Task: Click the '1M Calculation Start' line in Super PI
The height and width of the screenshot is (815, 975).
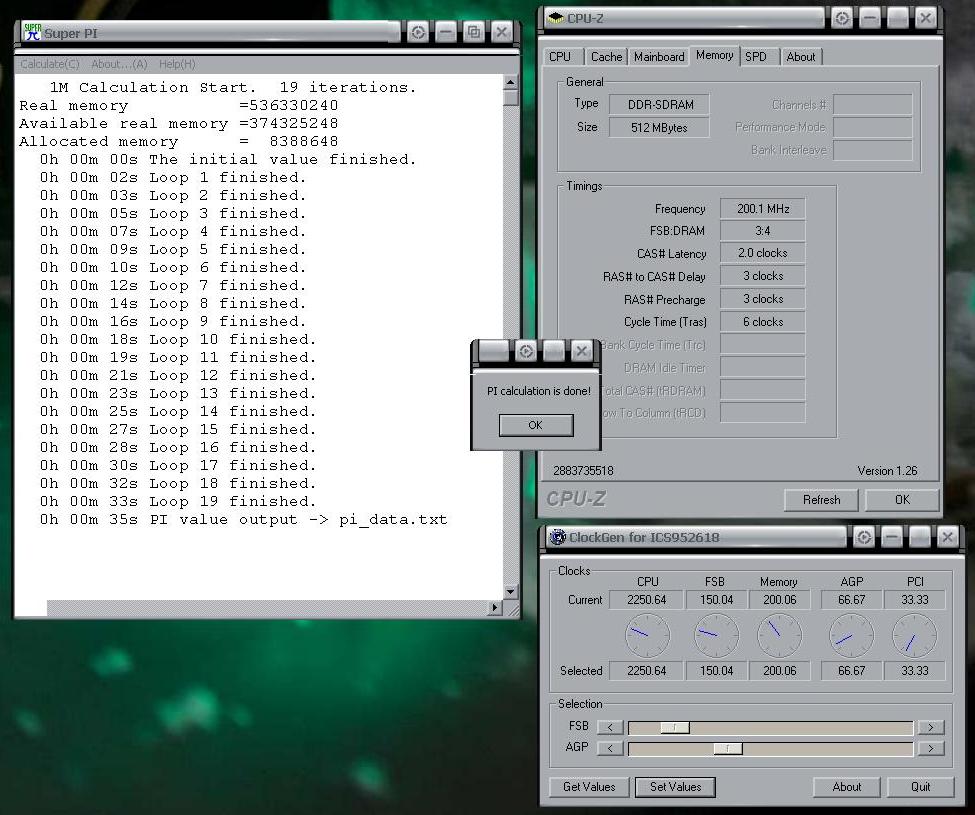Action: click(233, 88)
